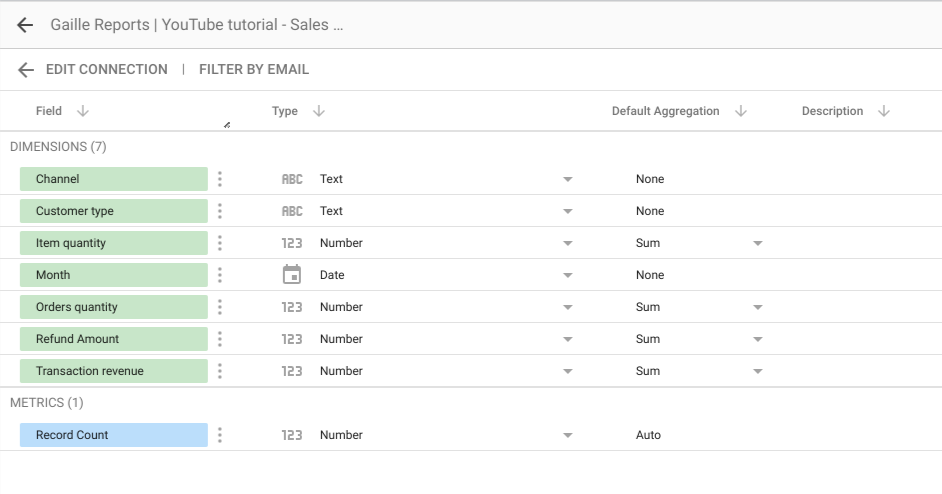Image resolution: width=942 pixels, height=494 pixels.
Task: Sort by the Default Aggregation arrow
Action: pos(740,111)
